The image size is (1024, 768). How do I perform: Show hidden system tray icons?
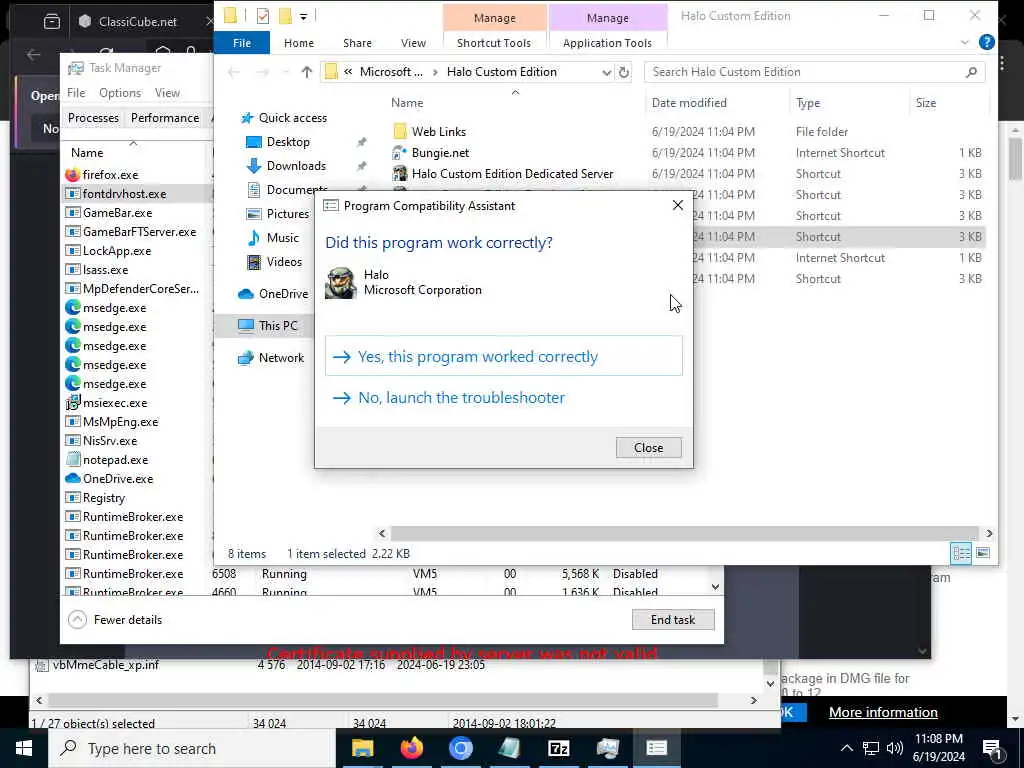[846, 748]
